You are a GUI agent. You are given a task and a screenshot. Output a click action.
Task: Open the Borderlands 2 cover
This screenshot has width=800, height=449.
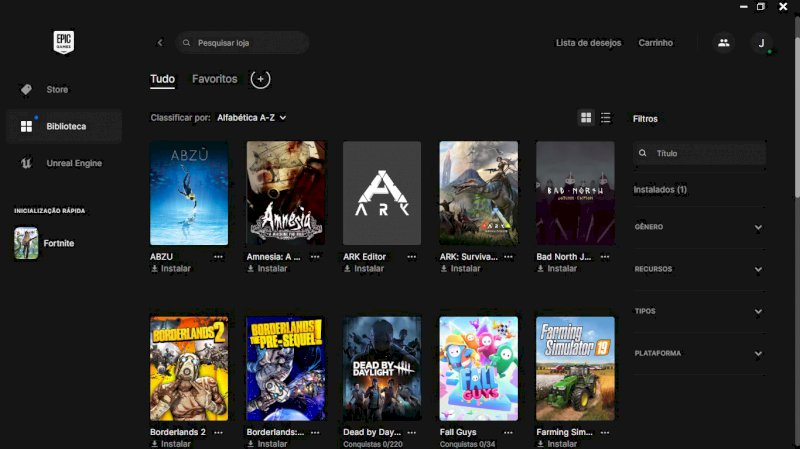[x=189, y=369]
